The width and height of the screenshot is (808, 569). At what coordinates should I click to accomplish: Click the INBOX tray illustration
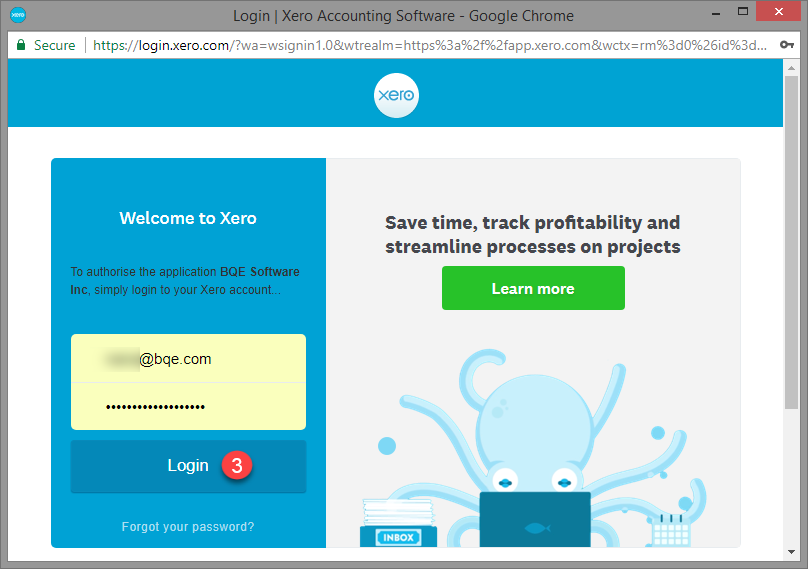click(398, 523)
